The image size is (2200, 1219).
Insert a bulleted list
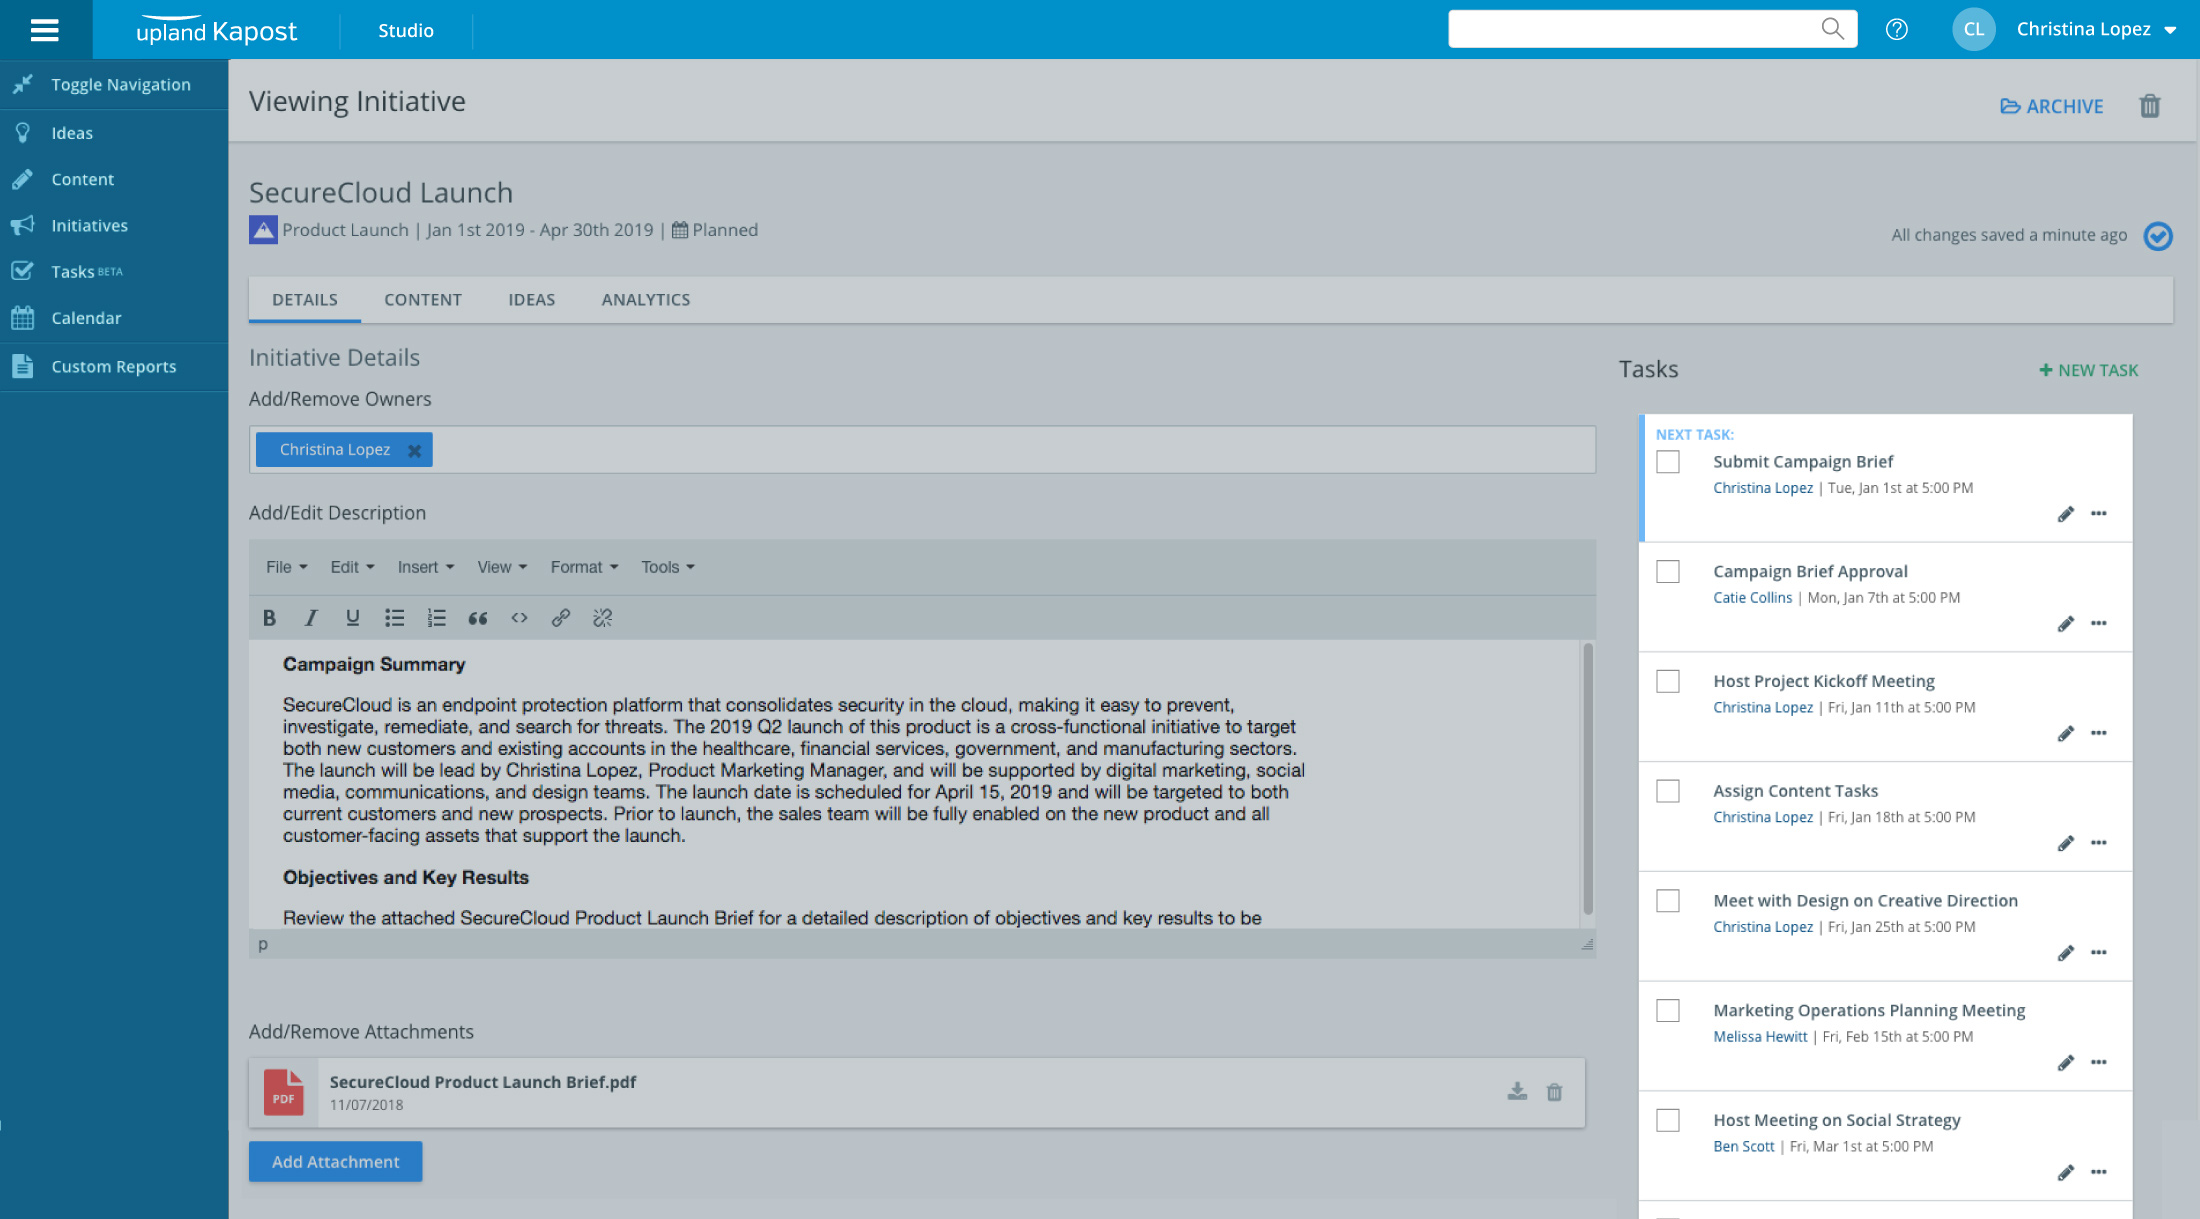394,618
